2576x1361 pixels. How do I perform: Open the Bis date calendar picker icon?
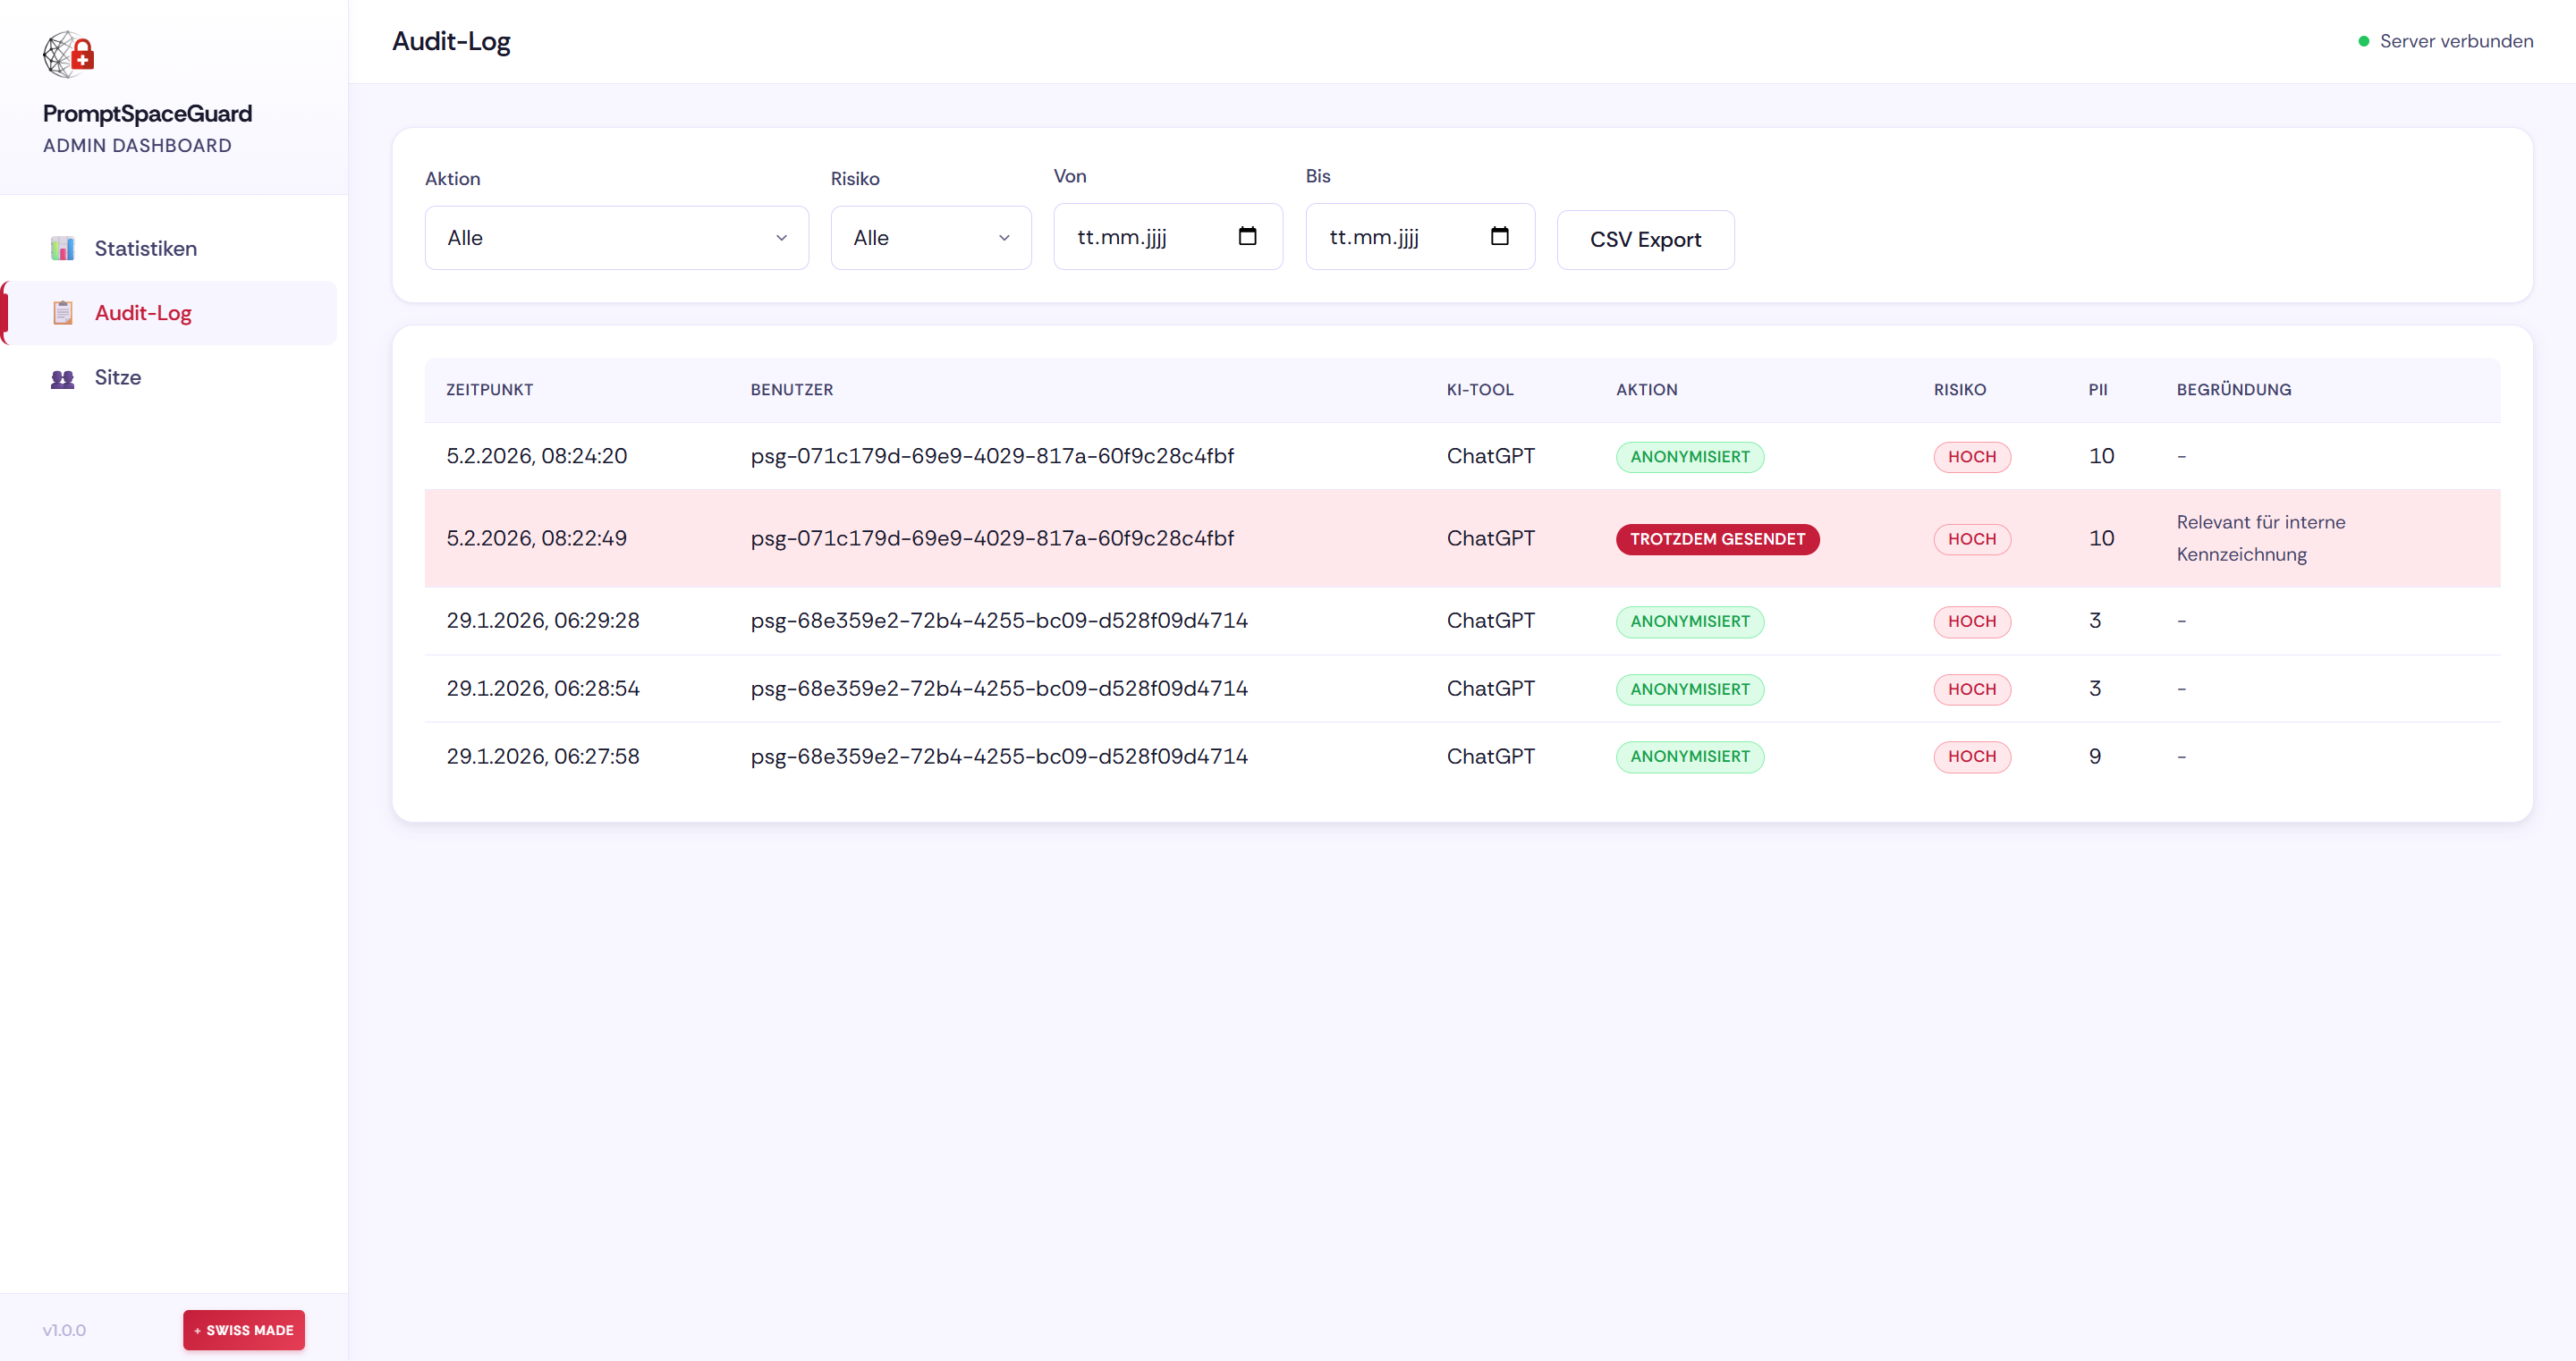pyautogui.click(x=1499, y=236)
